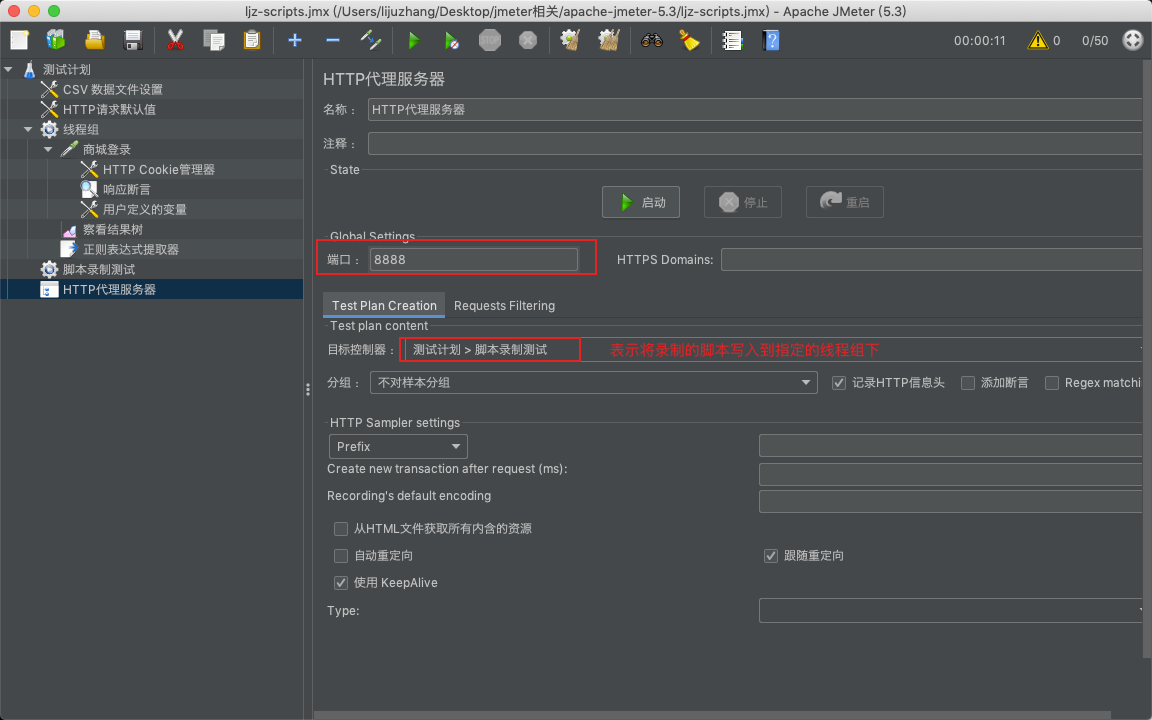1152x720 pixels.
Task: Click the 注释 comment field
Action: point(757,143)
